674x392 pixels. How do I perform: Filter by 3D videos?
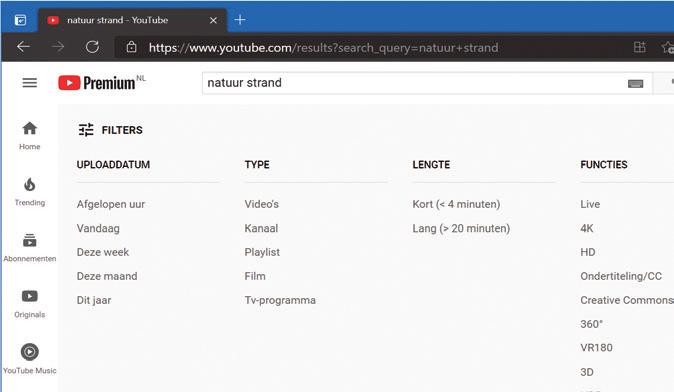click(x=587, y=372)
